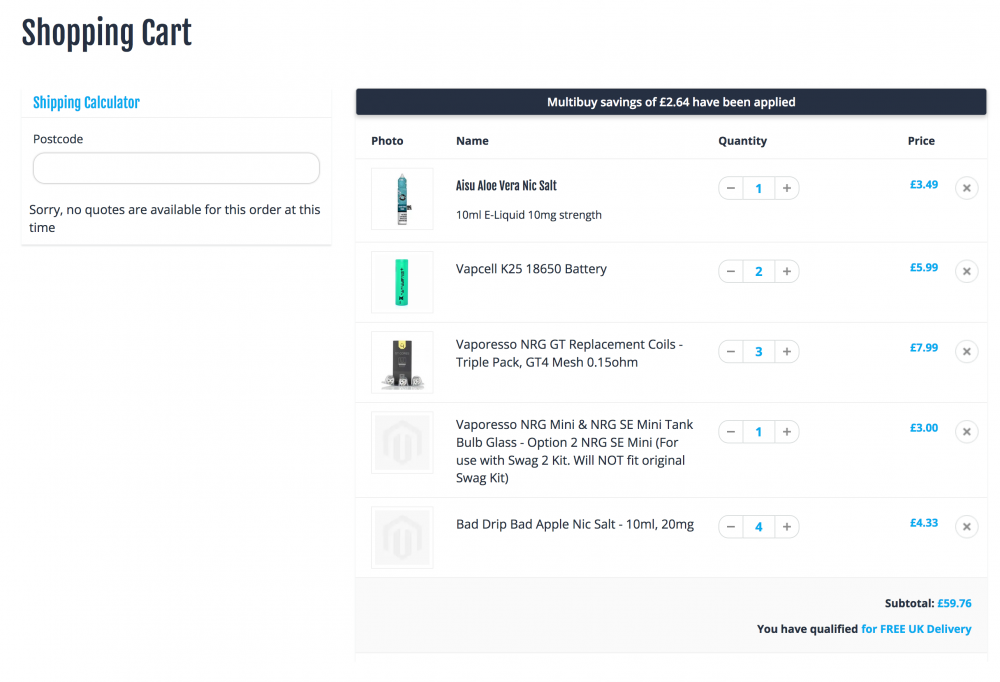Click the Photo column header
Screen dimensions: 1000x682
point(387,141)
